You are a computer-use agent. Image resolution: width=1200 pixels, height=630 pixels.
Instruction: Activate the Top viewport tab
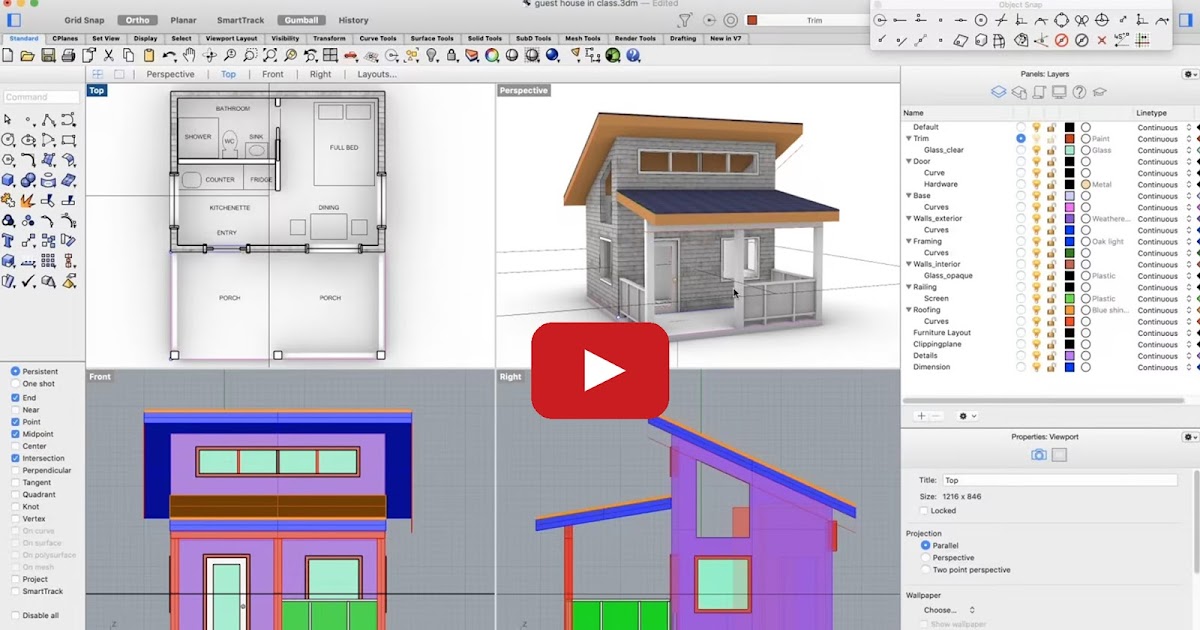pyautogui.click(x=228, y=73)
